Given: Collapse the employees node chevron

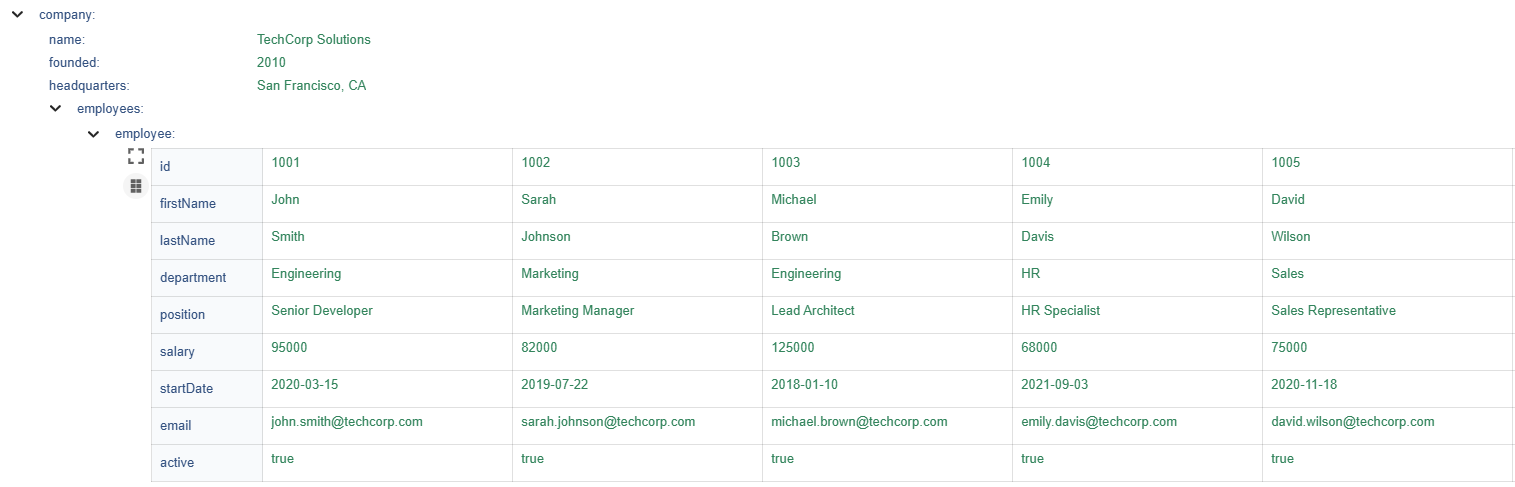Looking at the screenshot, I should (55, 109).
